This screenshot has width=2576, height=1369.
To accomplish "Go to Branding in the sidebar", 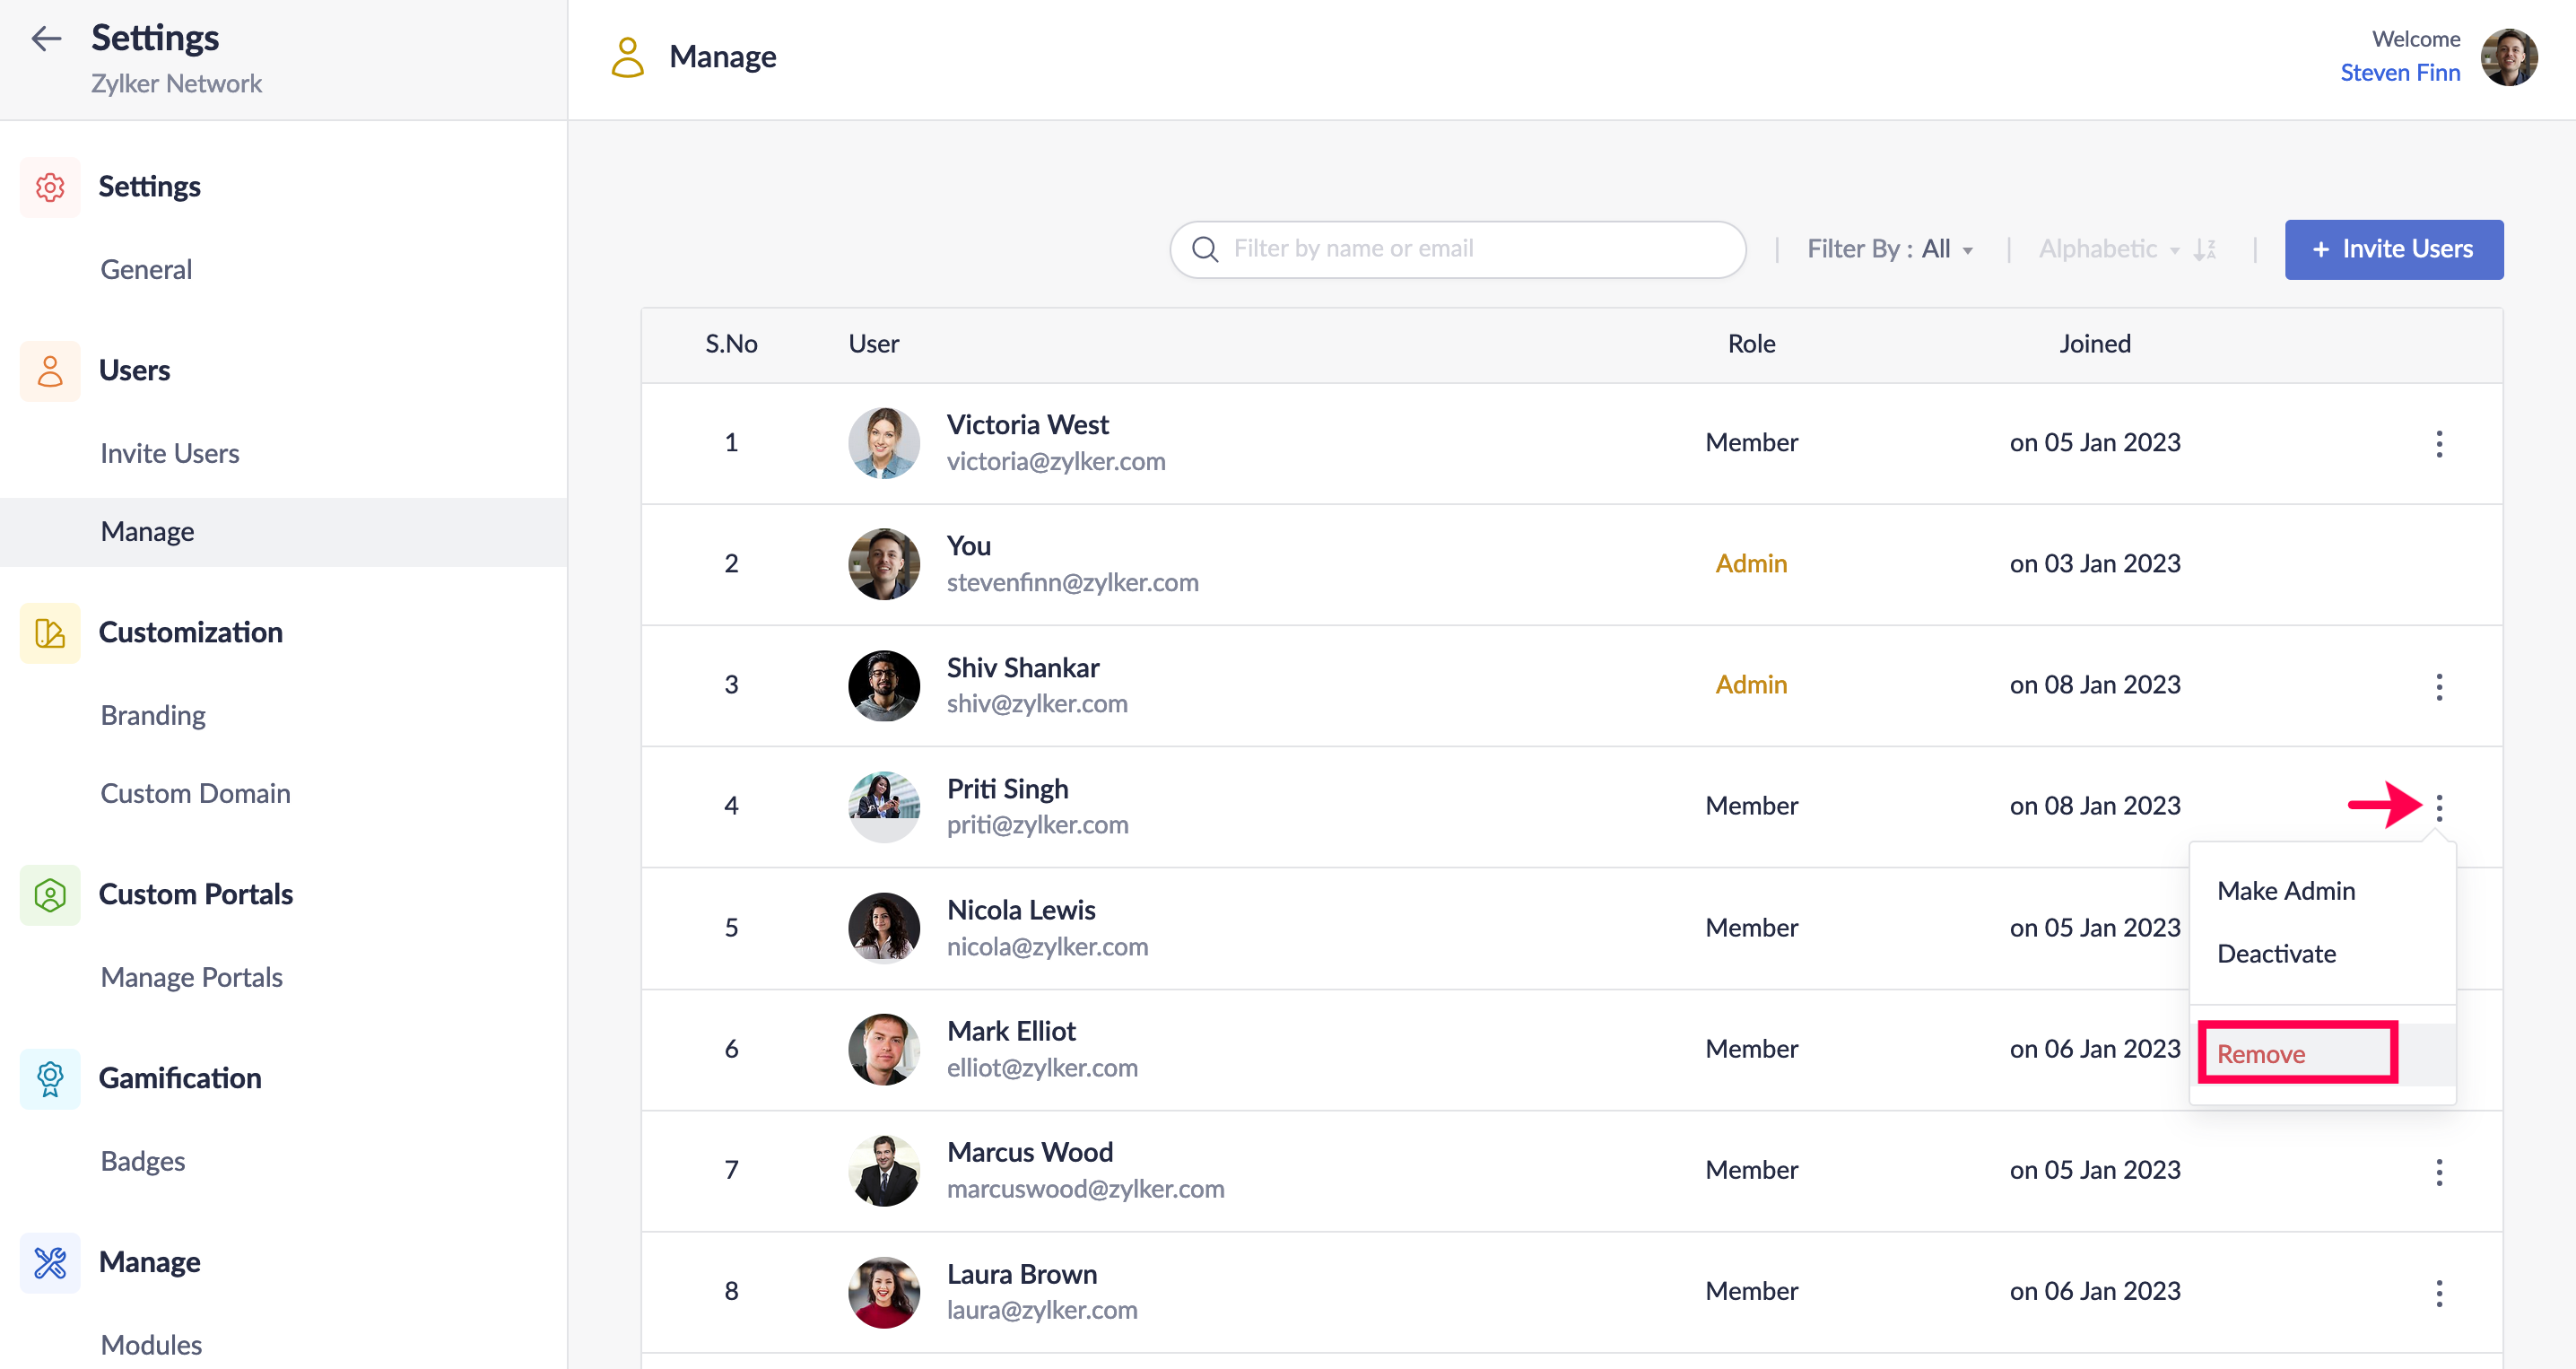I will (153, 716).
